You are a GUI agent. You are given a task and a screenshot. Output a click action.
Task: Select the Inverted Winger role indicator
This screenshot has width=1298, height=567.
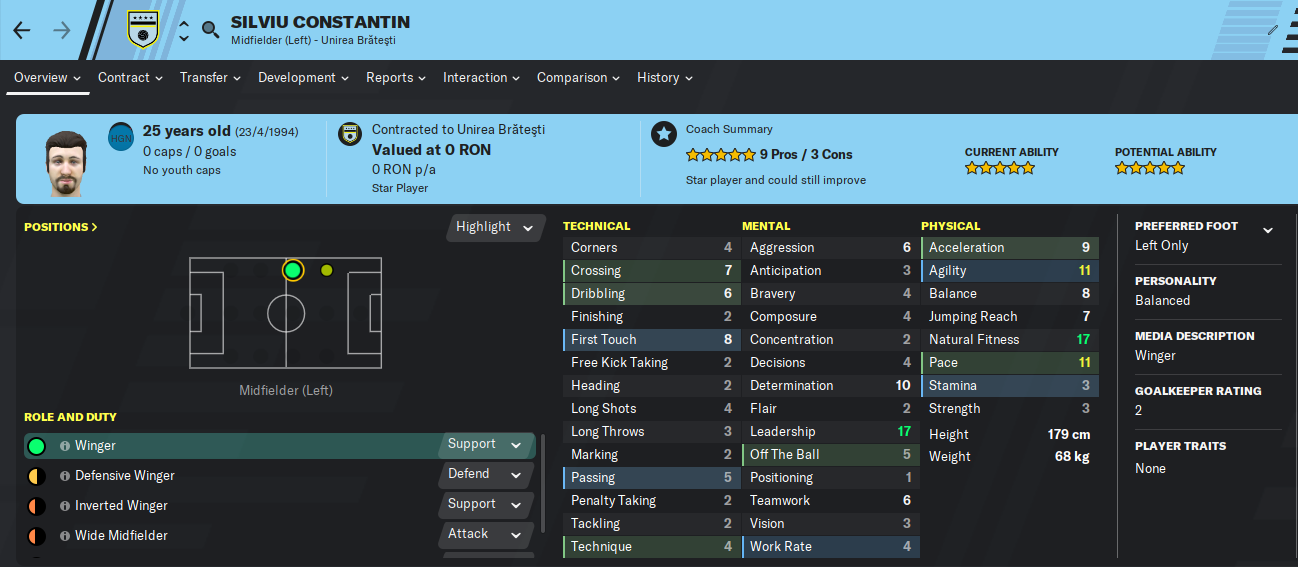[37, 506]
